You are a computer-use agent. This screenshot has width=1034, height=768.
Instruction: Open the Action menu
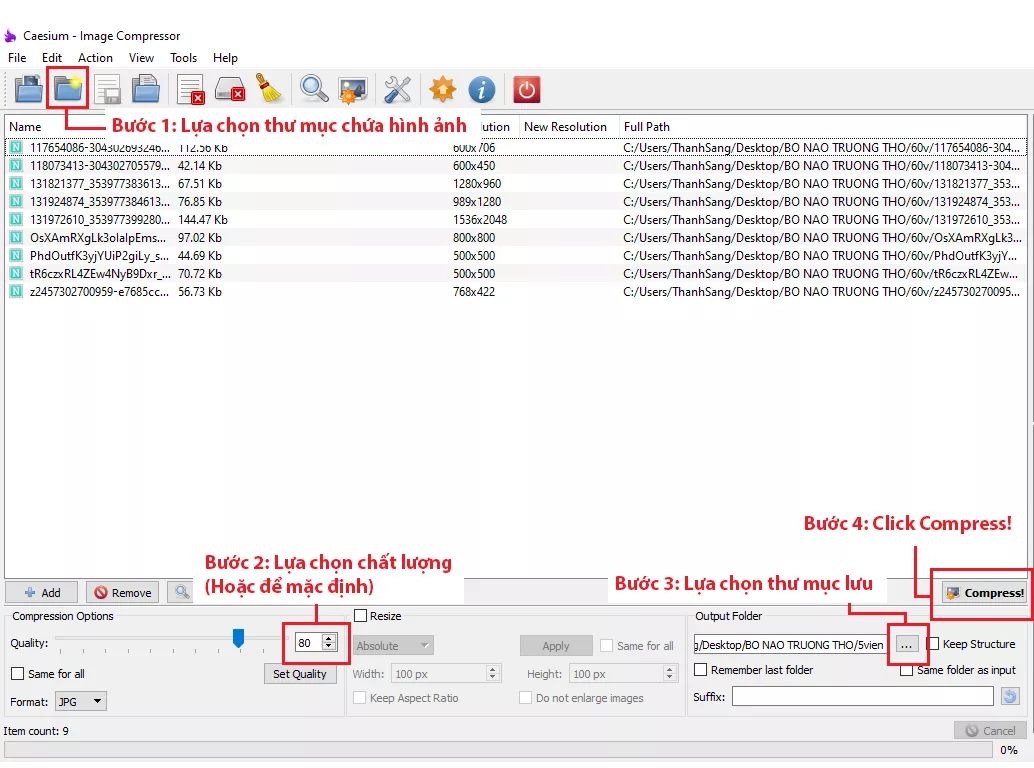pos(95,58)
